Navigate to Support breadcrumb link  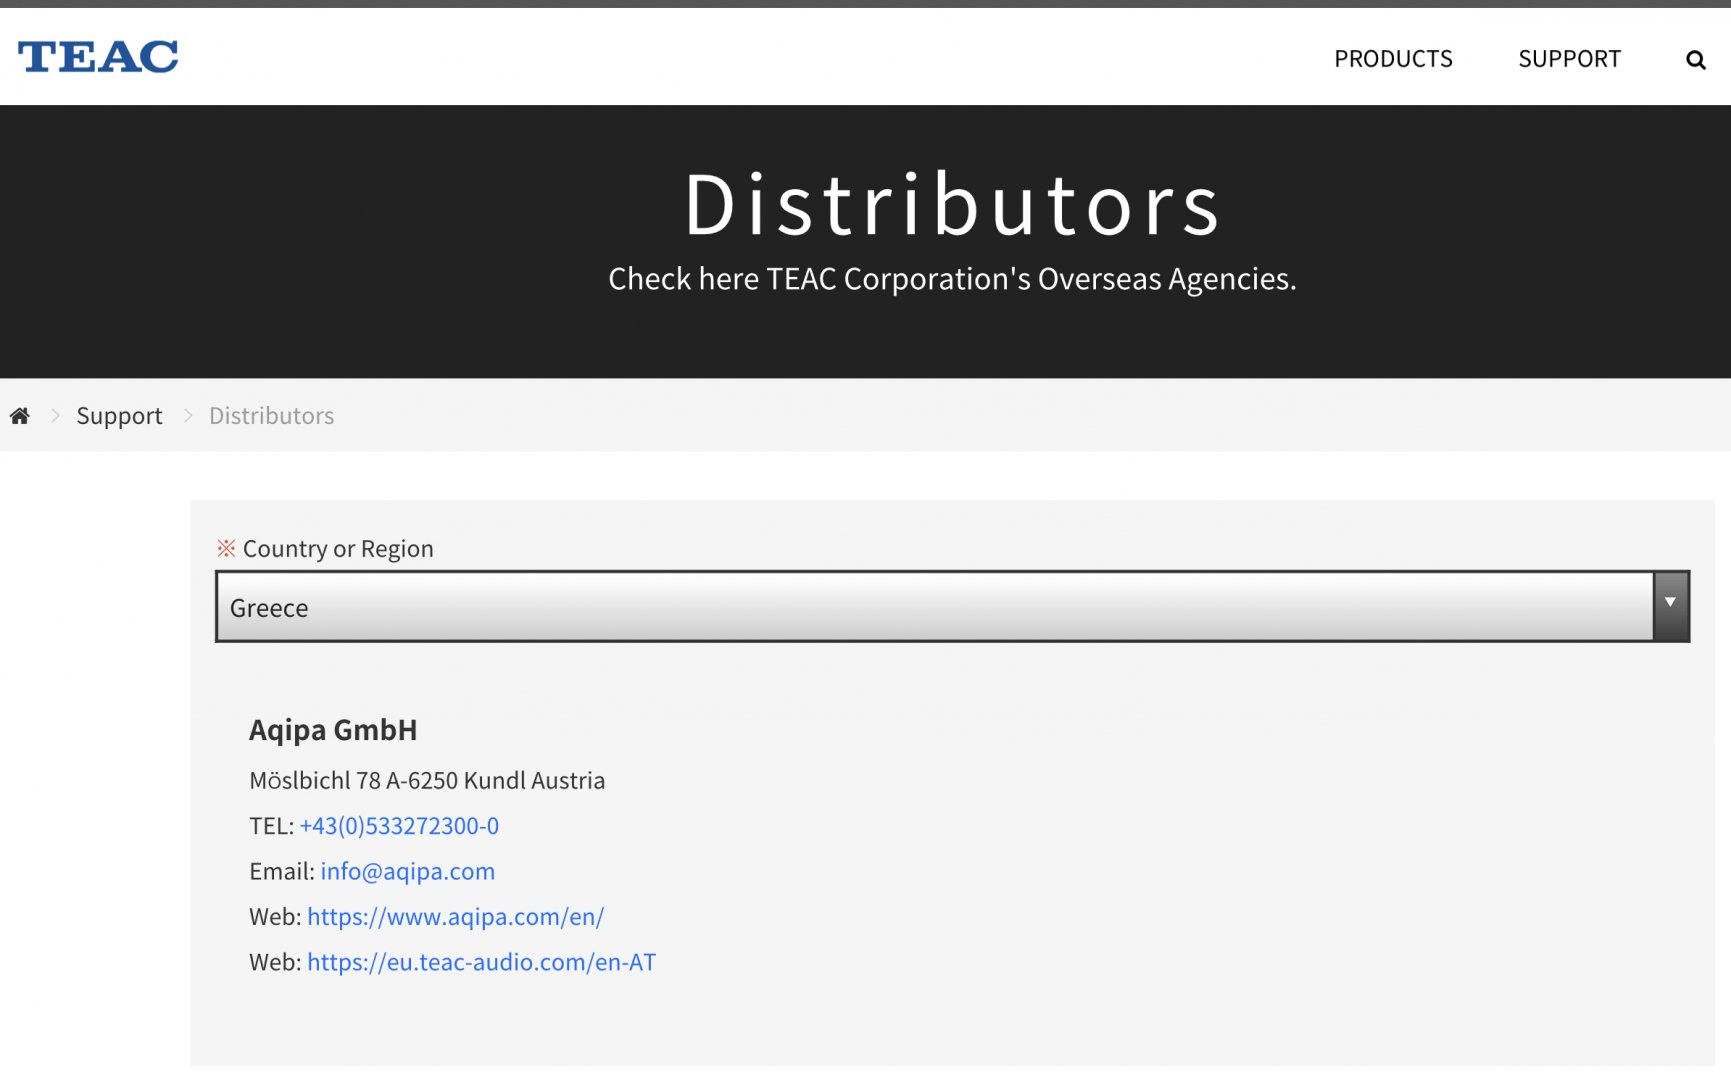[119, 416]
